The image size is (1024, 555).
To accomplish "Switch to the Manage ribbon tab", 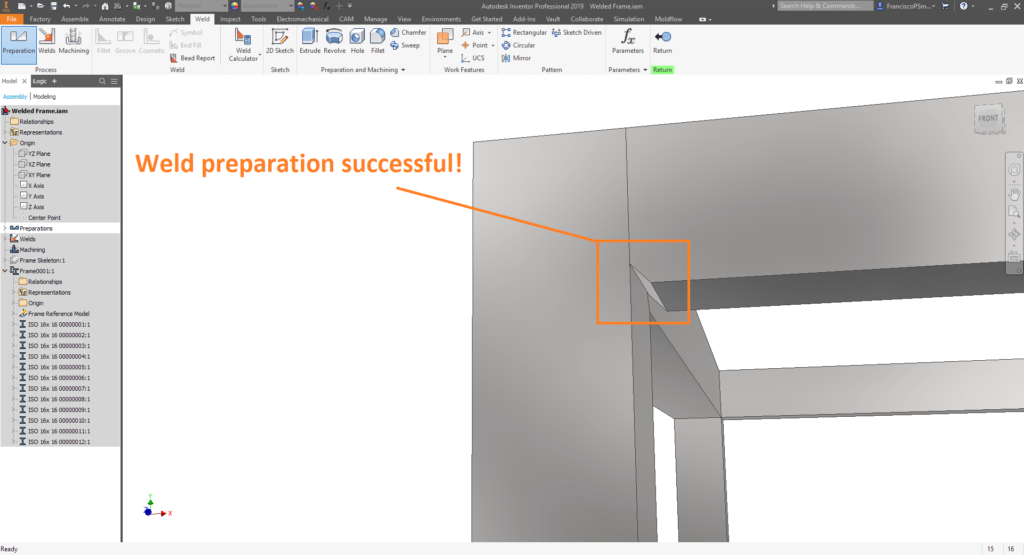I will tap(376, 19).
